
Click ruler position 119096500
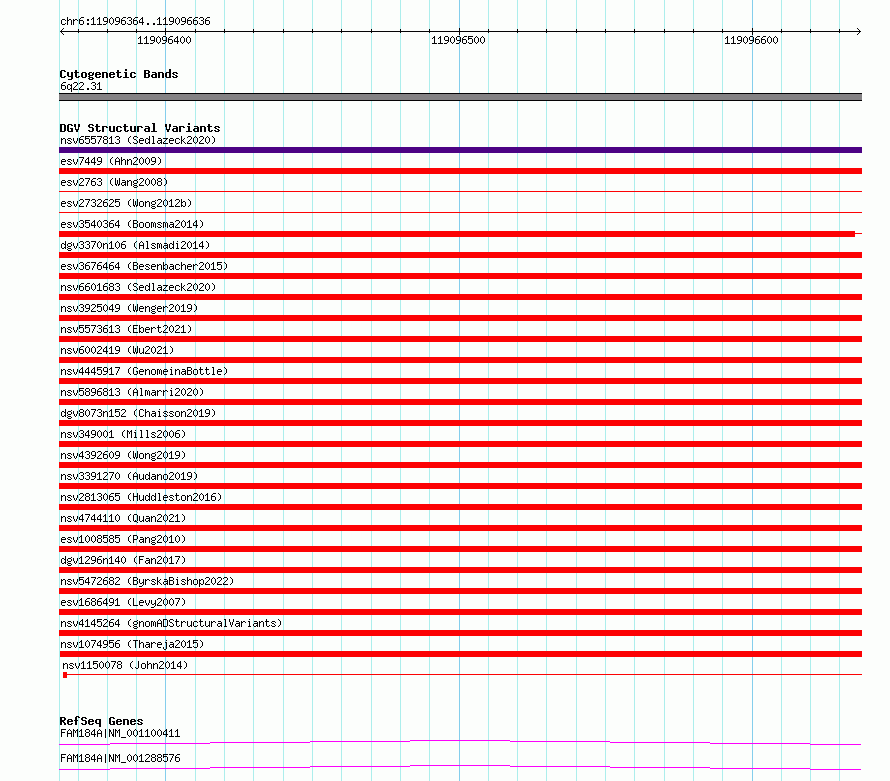tap(458, 40)
